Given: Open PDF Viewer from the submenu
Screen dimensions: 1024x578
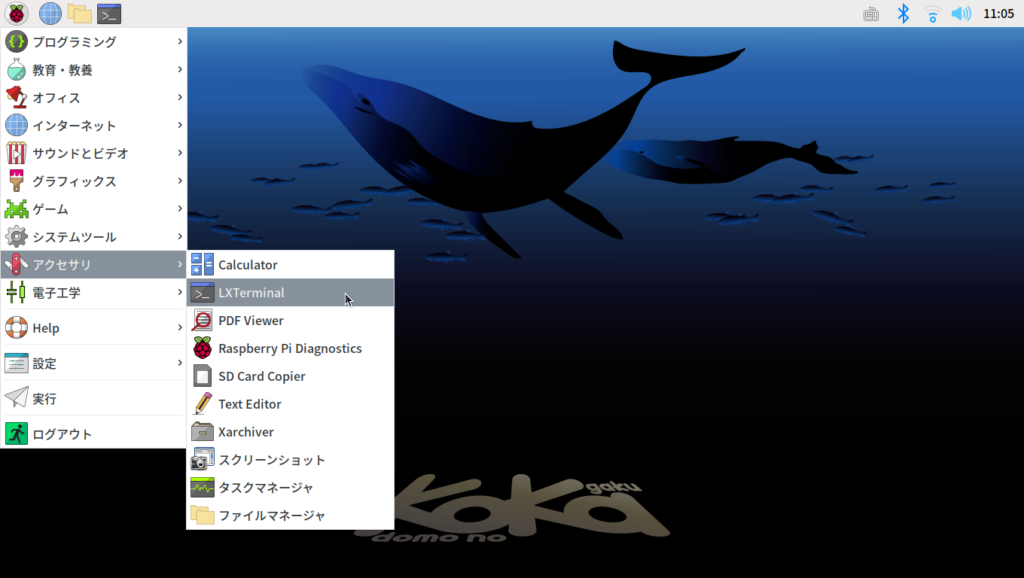Looking at the screenshot, I should (x=251, y=321).
